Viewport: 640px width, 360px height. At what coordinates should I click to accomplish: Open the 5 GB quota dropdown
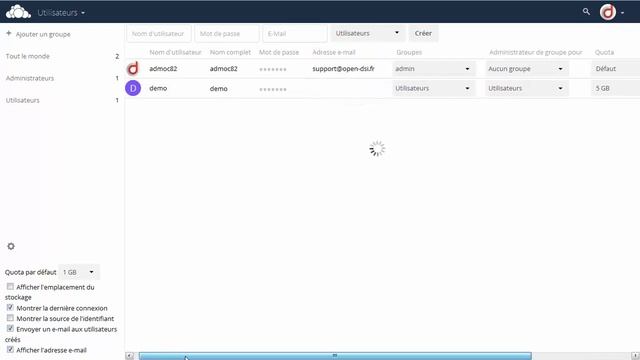[x=615, y=88]
